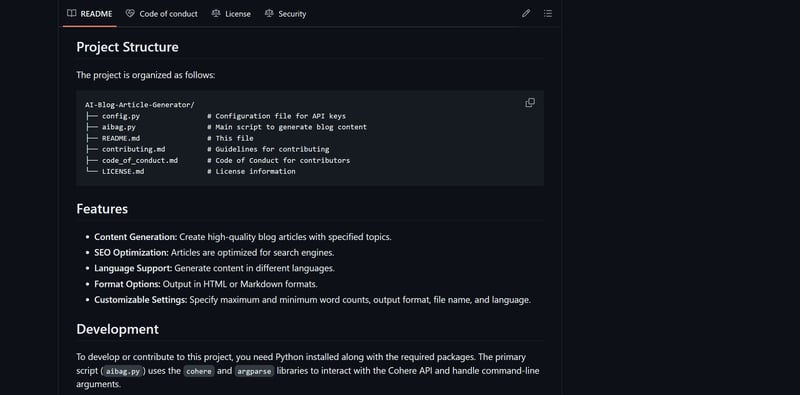Click the scale icon beside License
Screen dimensions: 800x395
(x=216, y=14)
